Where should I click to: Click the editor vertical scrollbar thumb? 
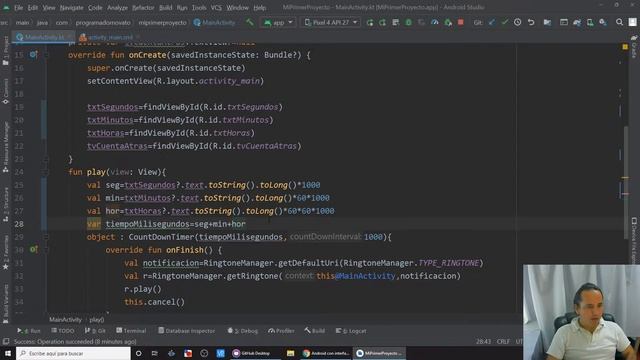(626, 182)
